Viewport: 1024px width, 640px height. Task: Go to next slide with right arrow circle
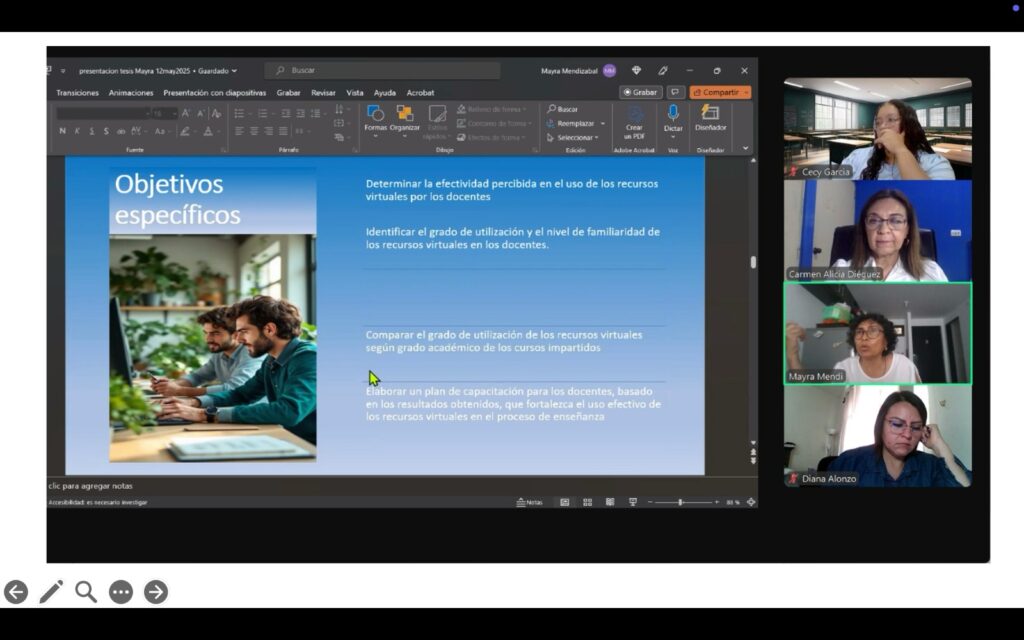point(156,592)
